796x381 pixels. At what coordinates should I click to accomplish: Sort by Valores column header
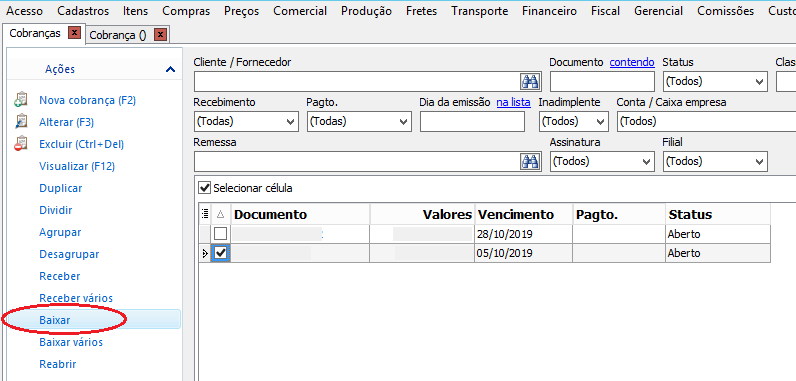[x=422, y=215]
